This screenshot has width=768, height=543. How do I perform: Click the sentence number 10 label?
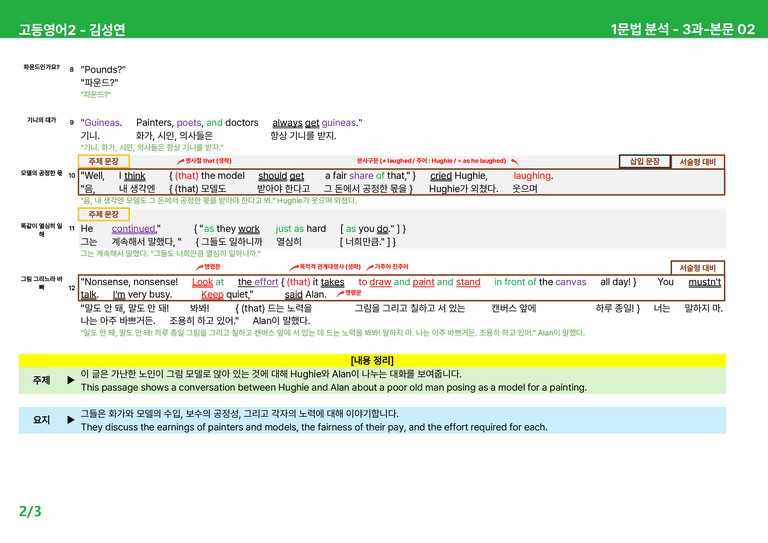coord(72,175)
